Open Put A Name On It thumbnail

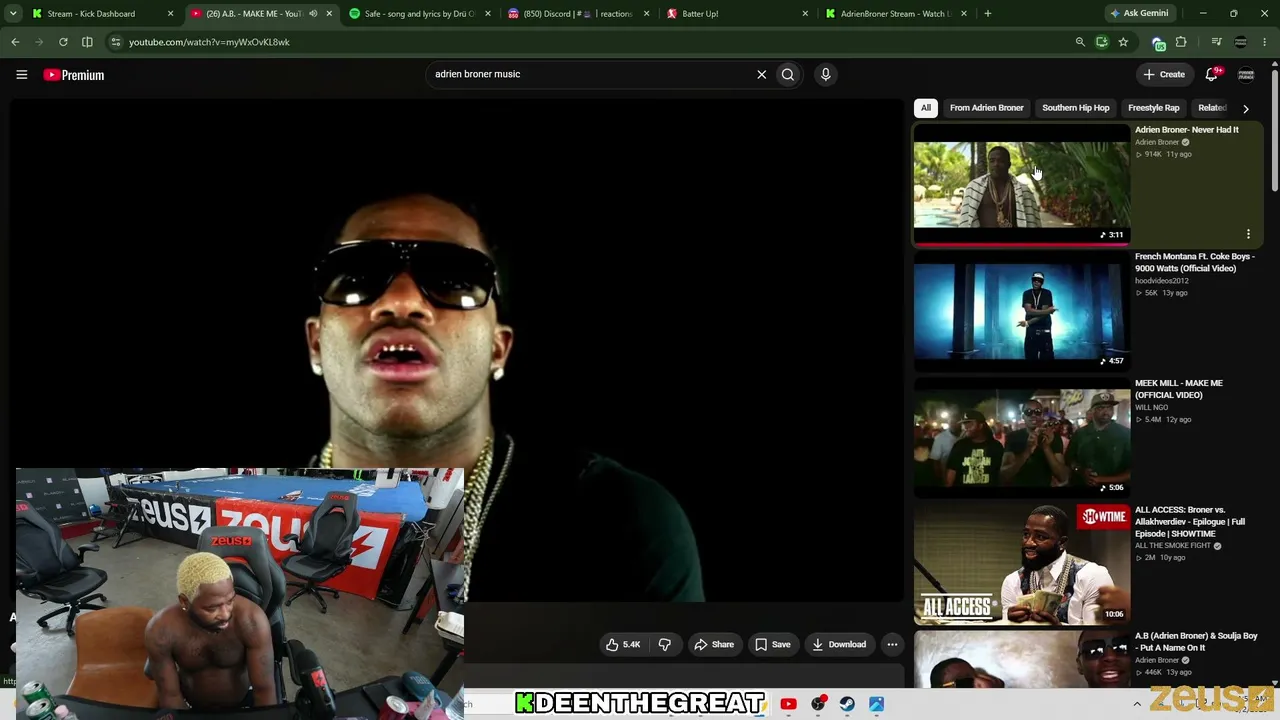pos(1021,660)
